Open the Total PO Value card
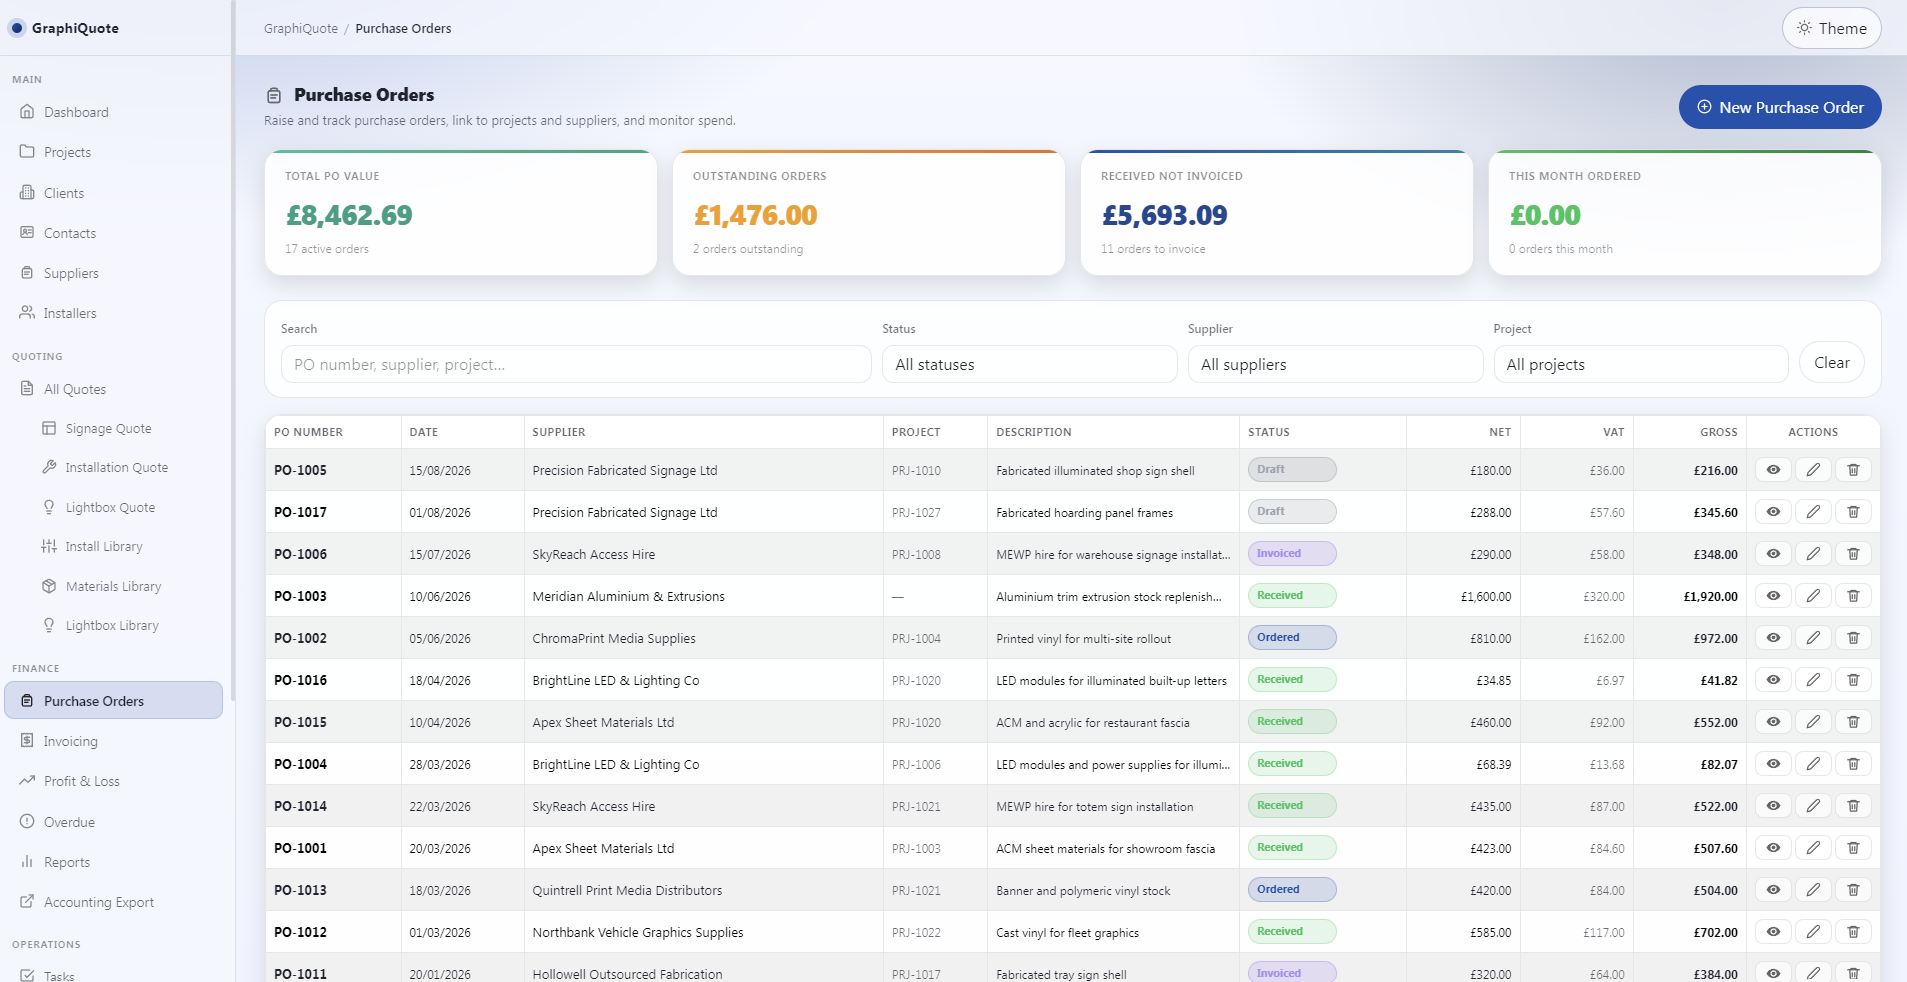The width and height of the screenshot is (1907, 982). (x=461, y=213)
